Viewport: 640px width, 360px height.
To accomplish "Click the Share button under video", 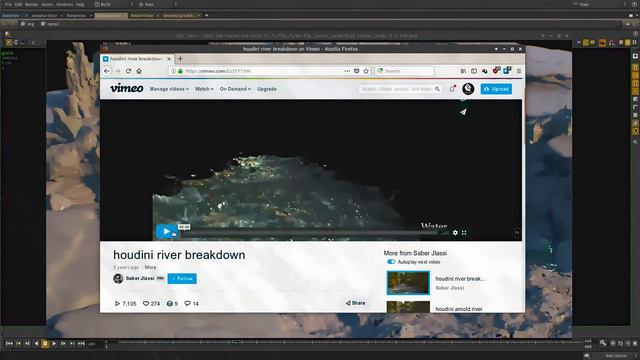I will point(356,303).
